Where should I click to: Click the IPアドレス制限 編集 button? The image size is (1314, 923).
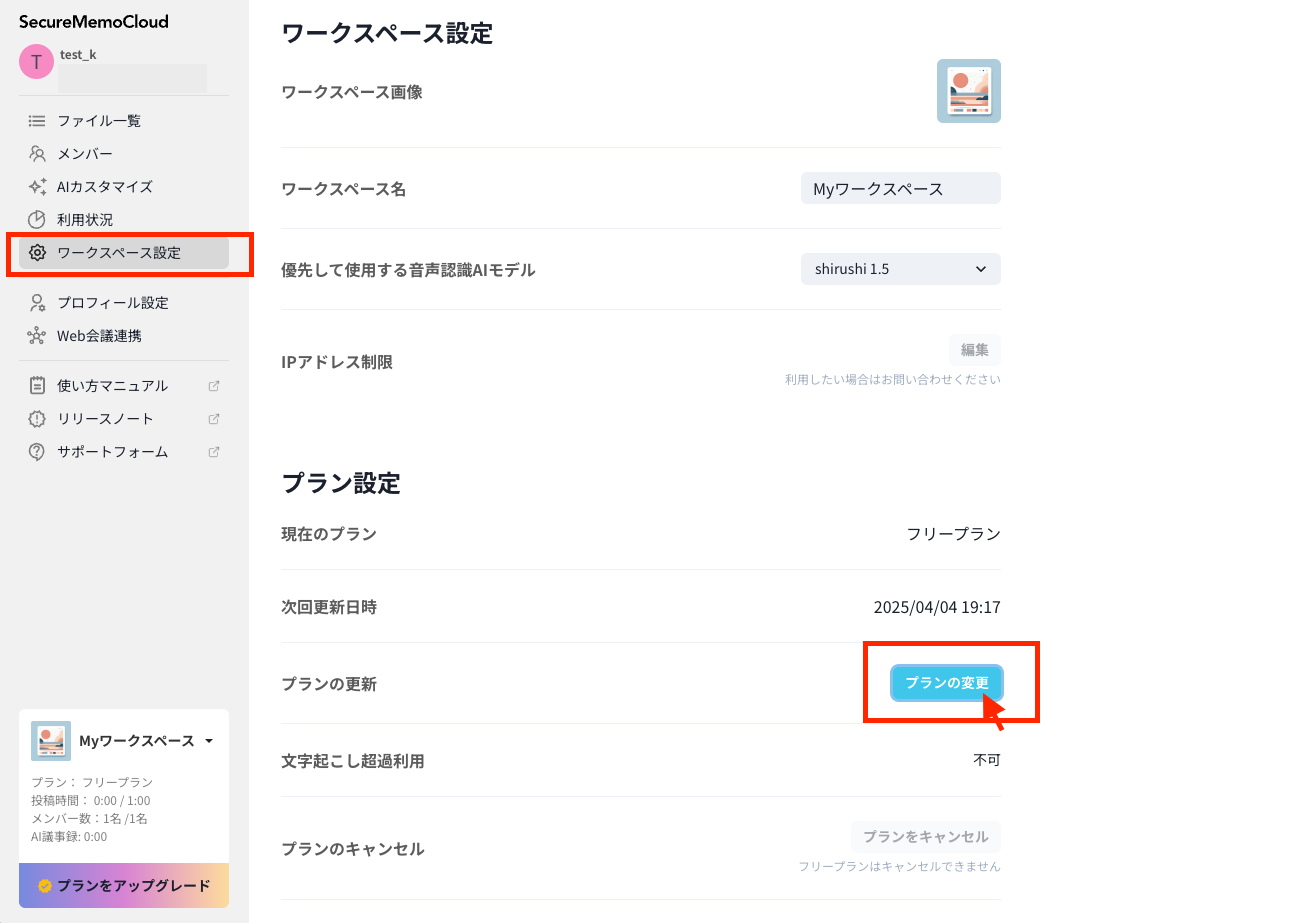coord(974,350)
